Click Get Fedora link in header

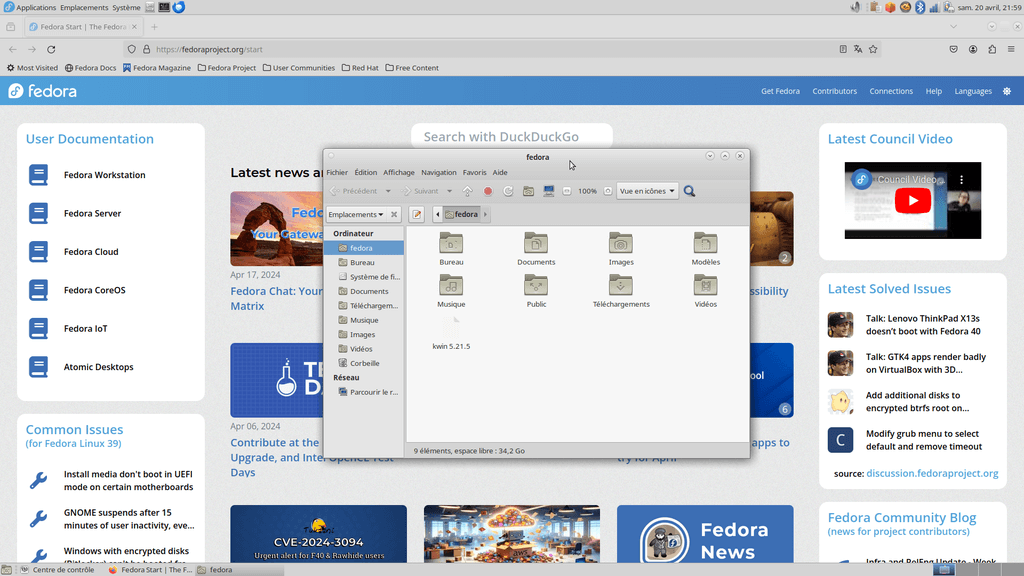click(780, 91)
